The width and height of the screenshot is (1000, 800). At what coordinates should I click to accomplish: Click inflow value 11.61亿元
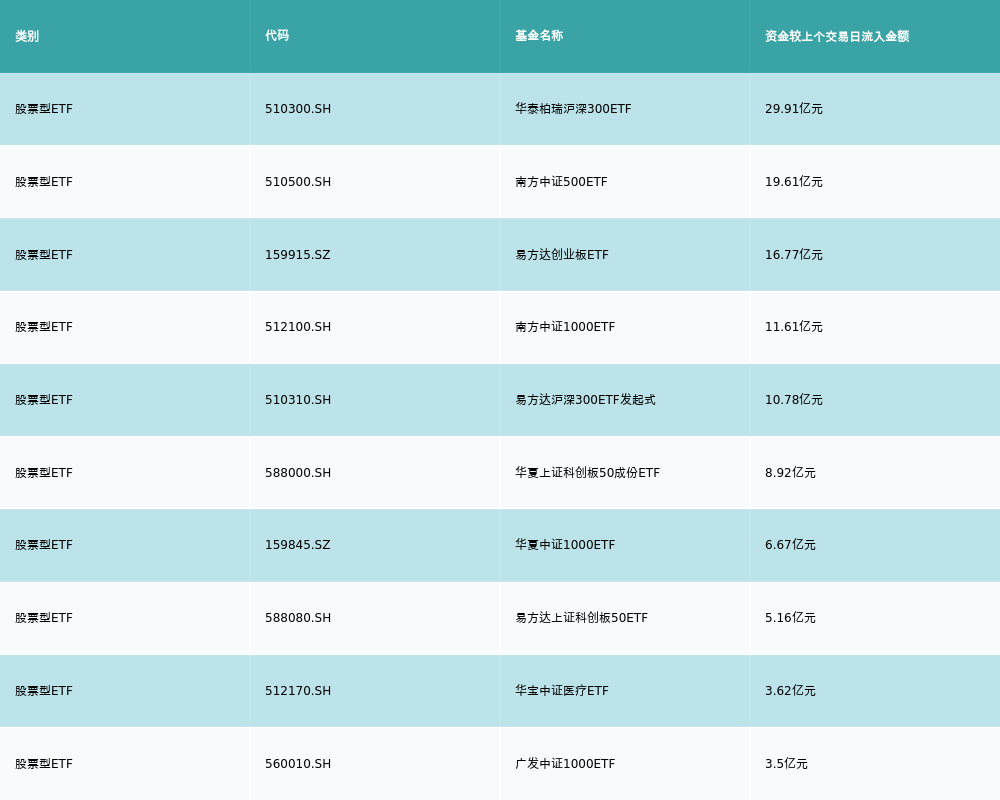point(794,327)
